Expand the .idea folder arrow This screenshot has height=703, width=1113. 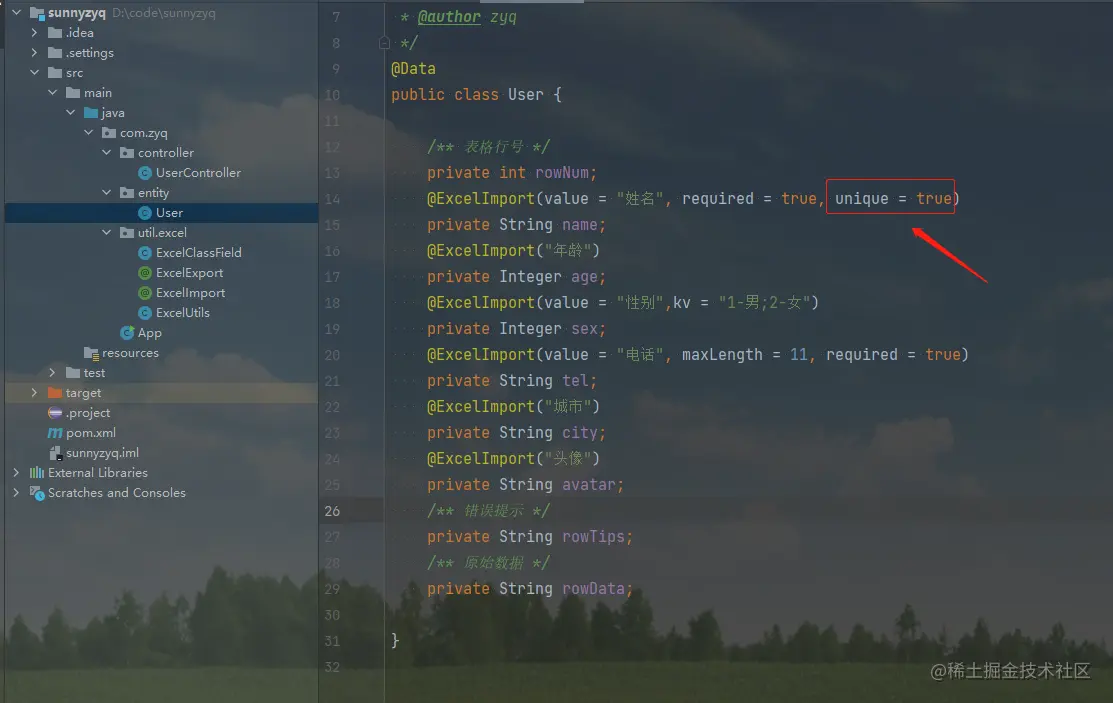(x=34, y=32)
